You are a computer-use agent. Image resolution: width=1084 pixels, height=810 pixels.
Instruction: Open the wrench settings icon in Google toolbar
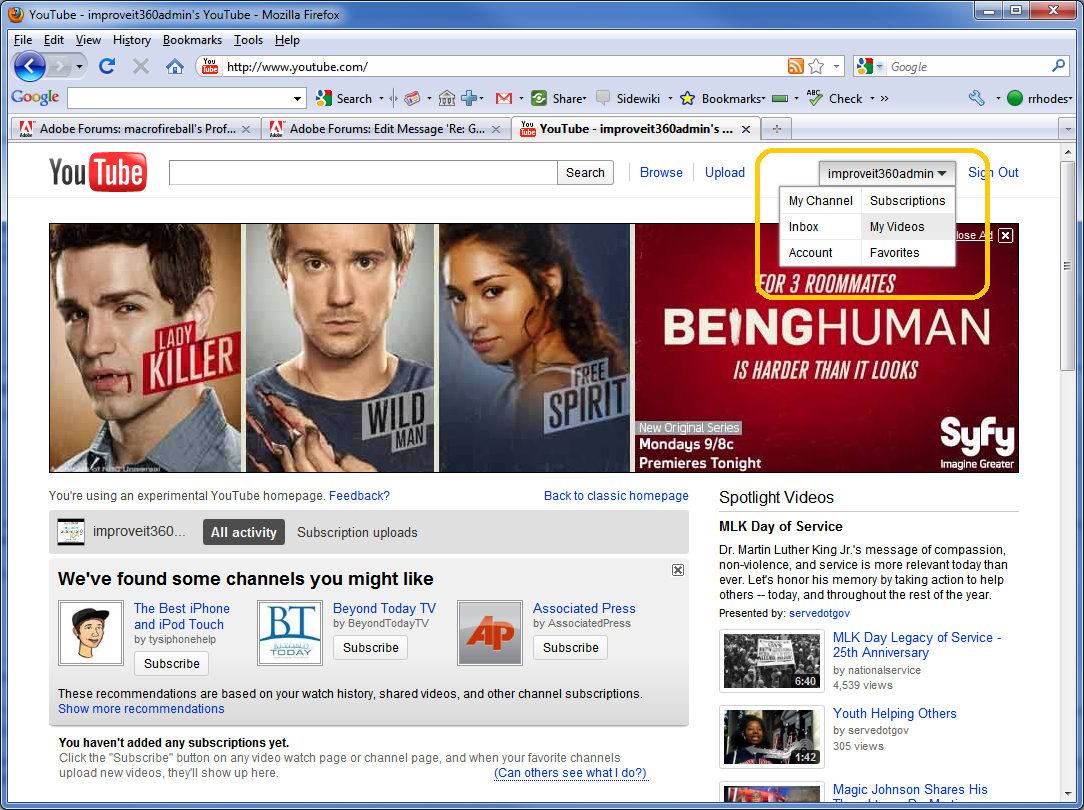point(976,99)
